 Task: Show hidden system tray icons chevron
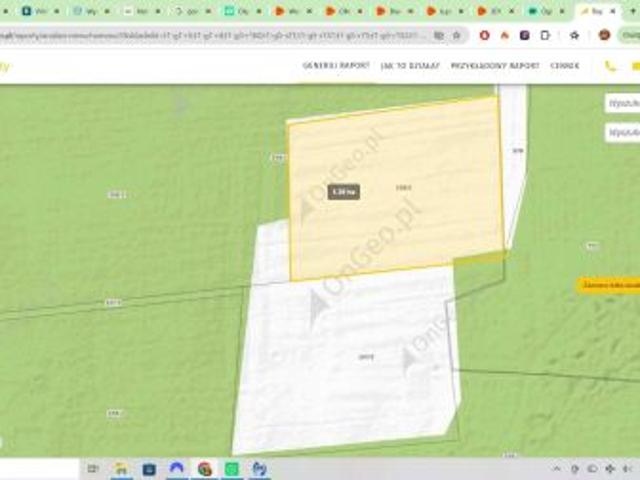coord(557,469)
